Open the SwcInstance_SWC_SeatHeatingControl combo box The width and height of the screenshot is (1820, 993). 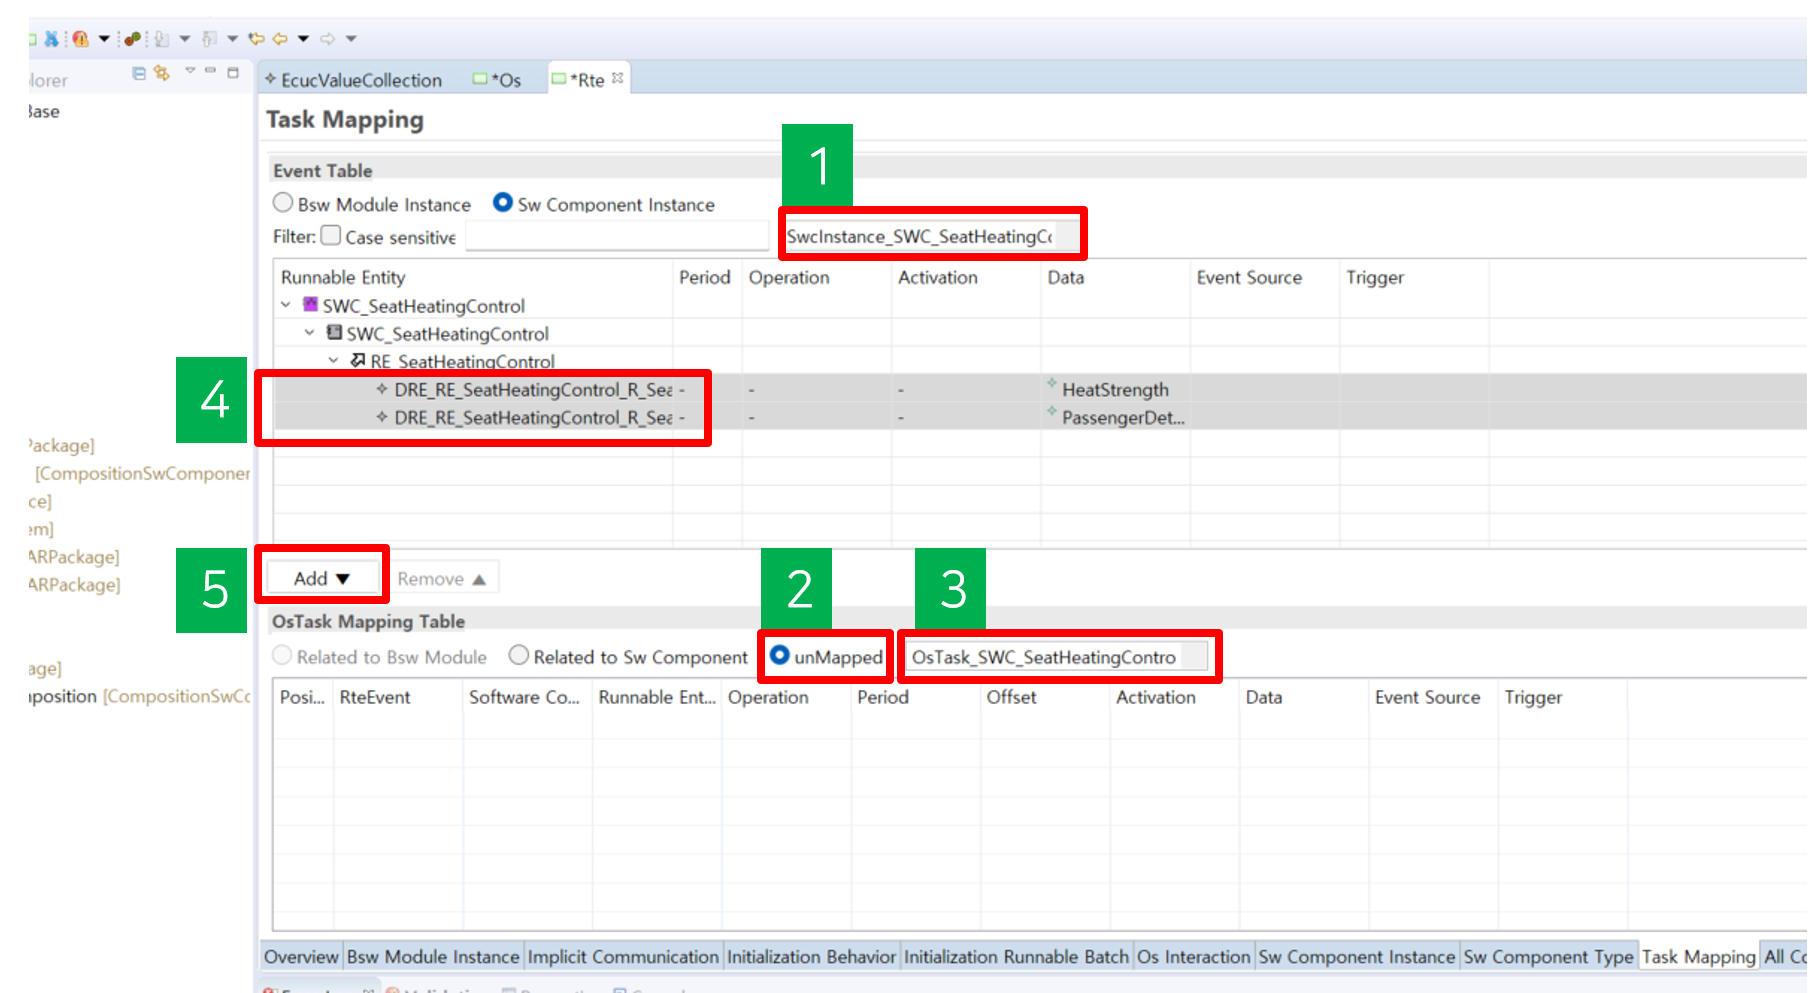1067,237
